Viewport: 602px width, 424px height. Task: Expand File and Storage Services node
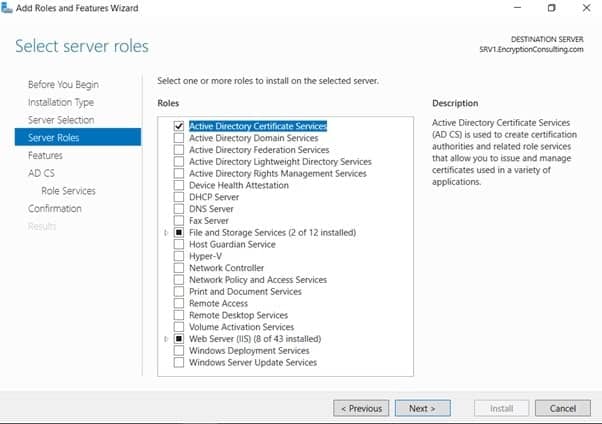(x=167, y=233)
